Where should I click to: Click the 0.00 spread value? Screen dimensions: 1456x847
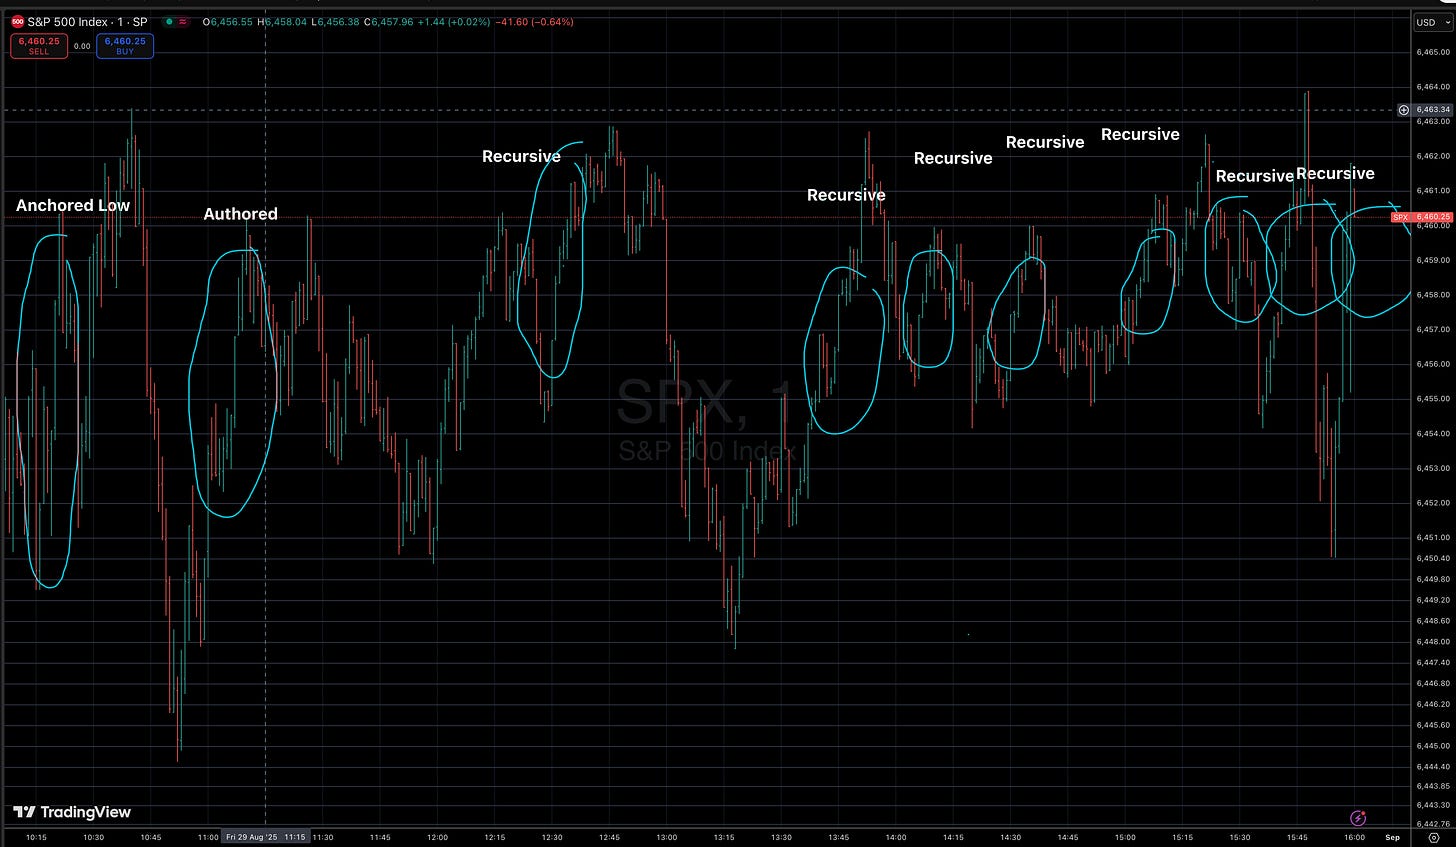click(82, 46)
